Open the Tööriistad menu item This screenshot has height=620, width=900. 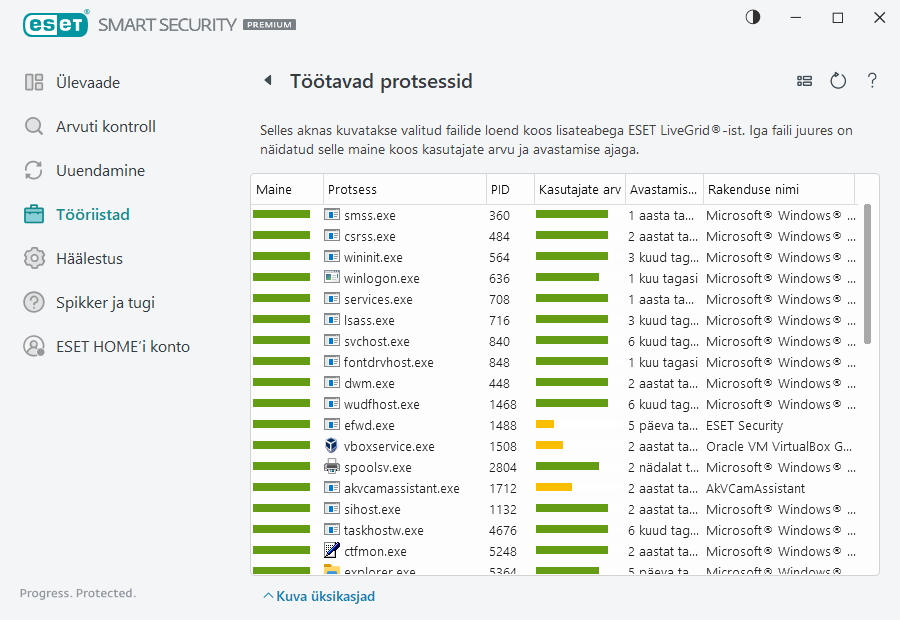92,214
